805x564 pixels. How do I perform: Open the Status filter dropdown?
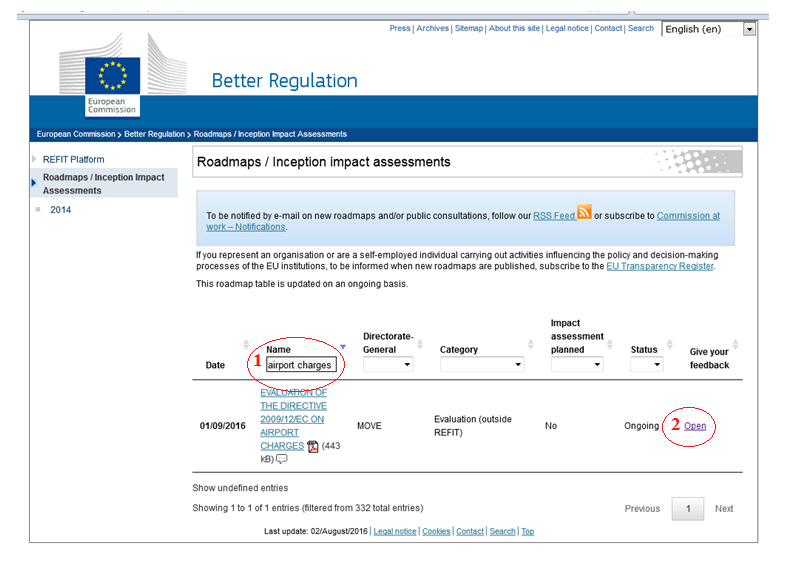(x=646, y=364)
